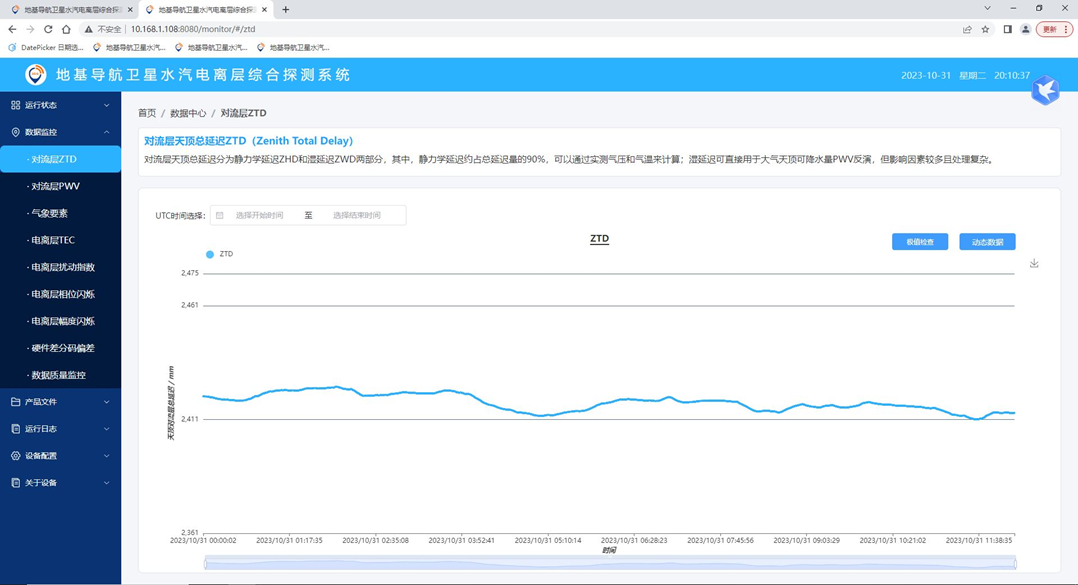The image size is (1078, 585).
Task: Open DatePicker 日期选... bookmark
Action: (x=45, y=47)
